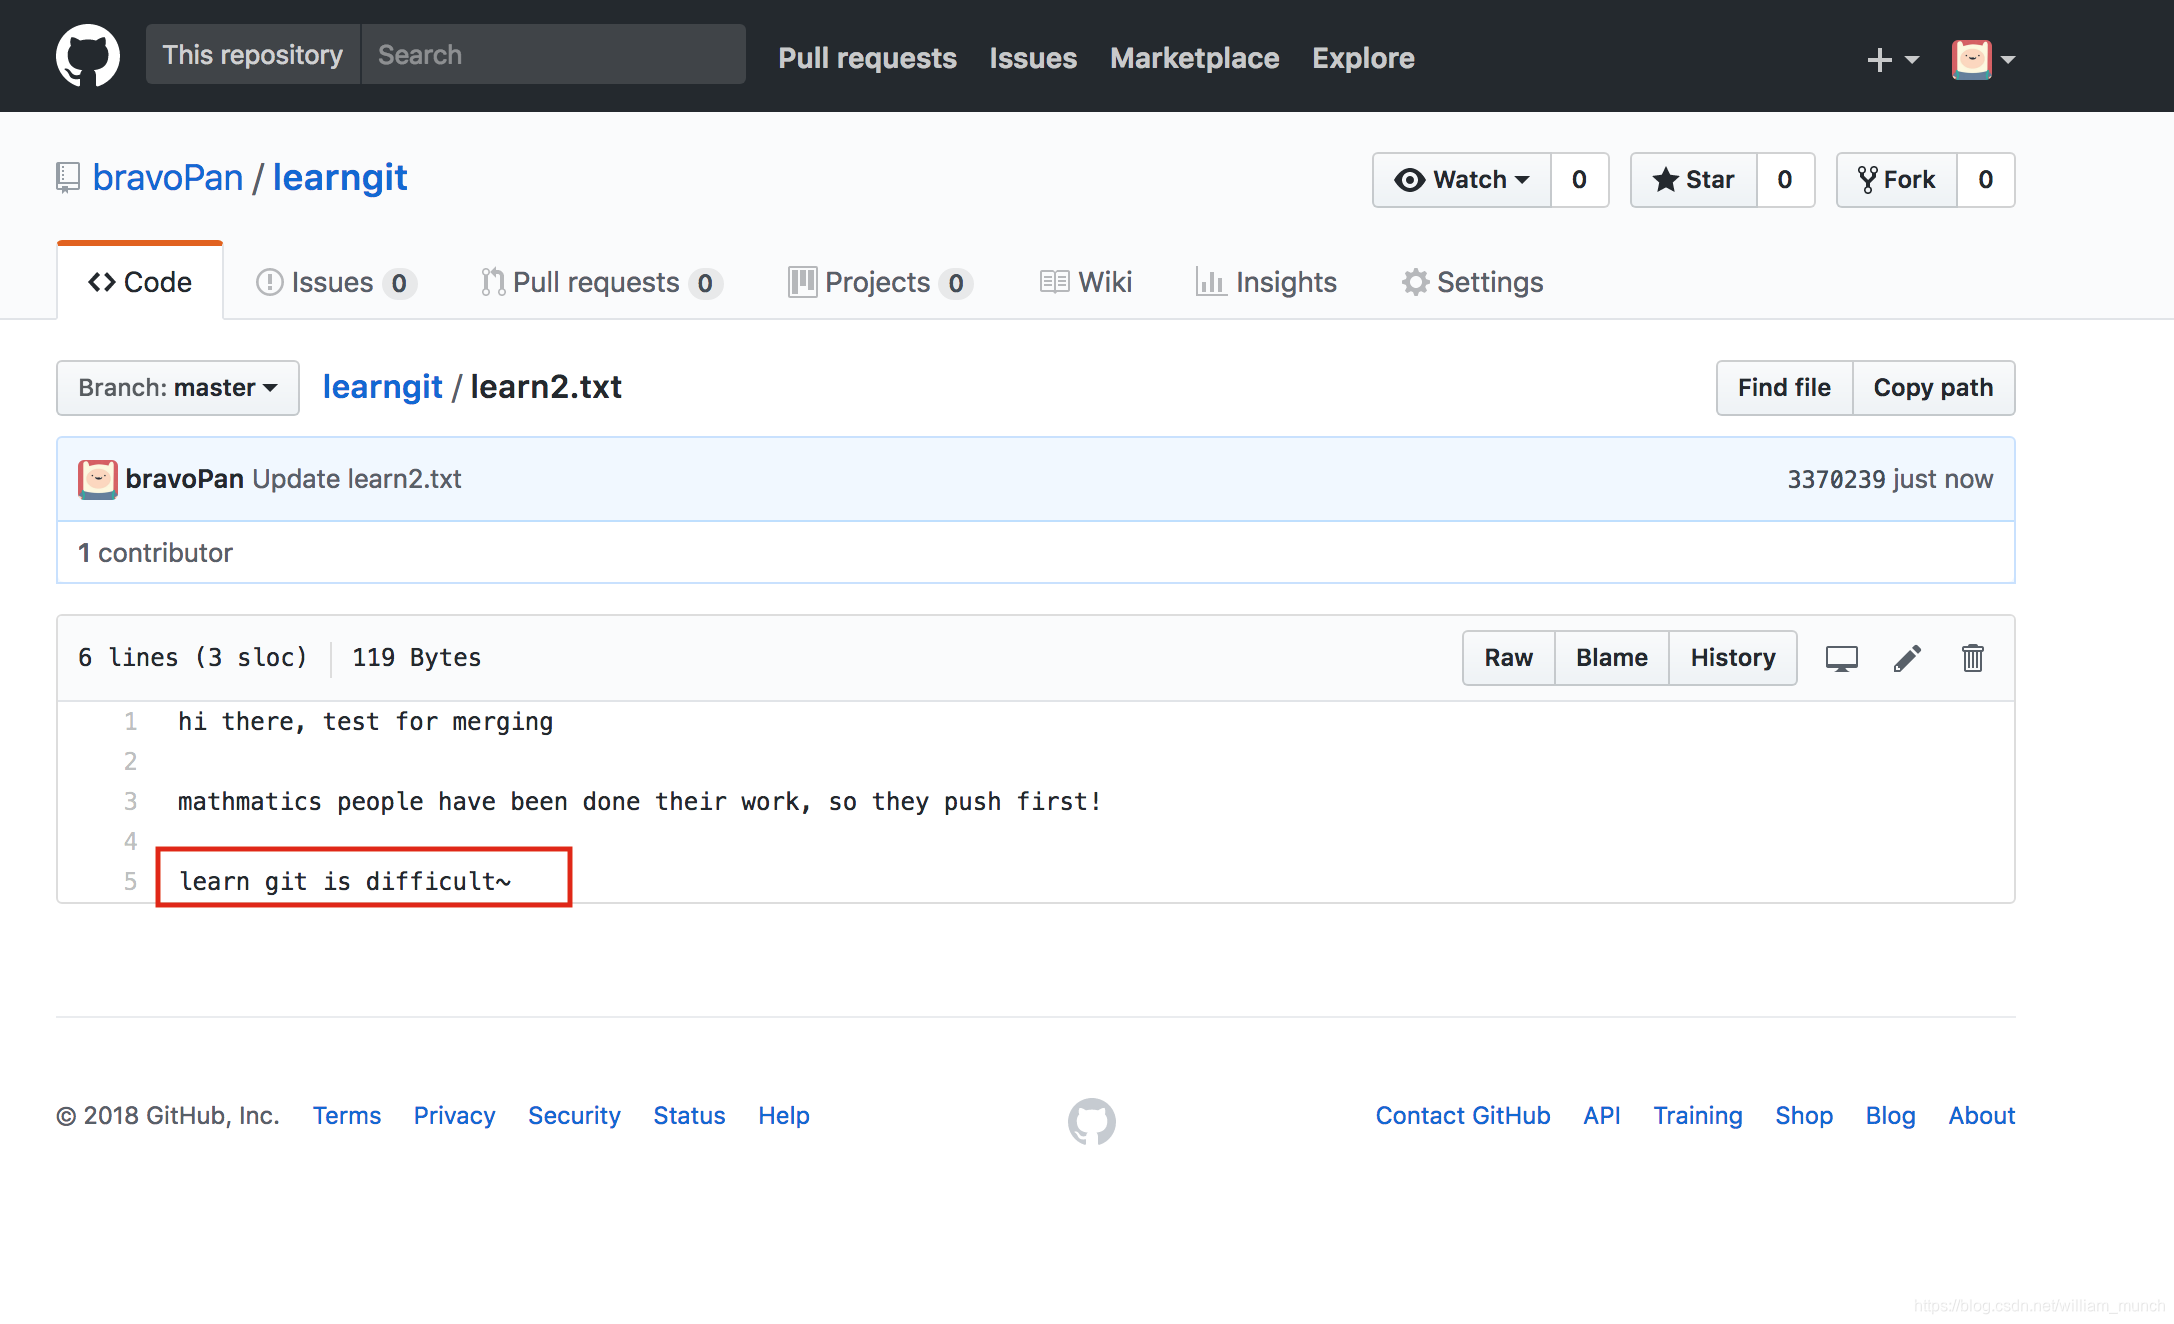
Task: Switch to the Code tab
Action: 140,282
